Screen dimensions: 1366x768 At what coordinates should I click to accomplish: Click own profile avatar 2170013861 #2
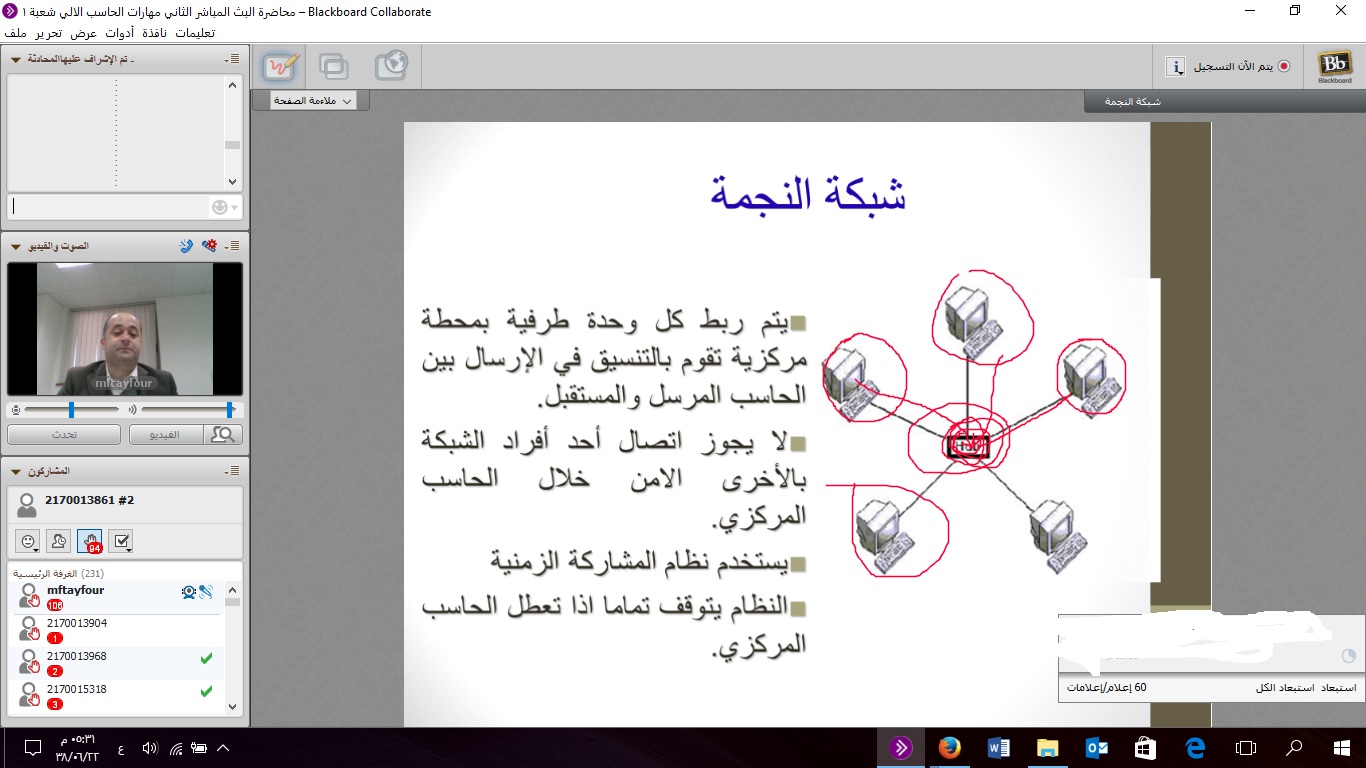coord(27,505)
